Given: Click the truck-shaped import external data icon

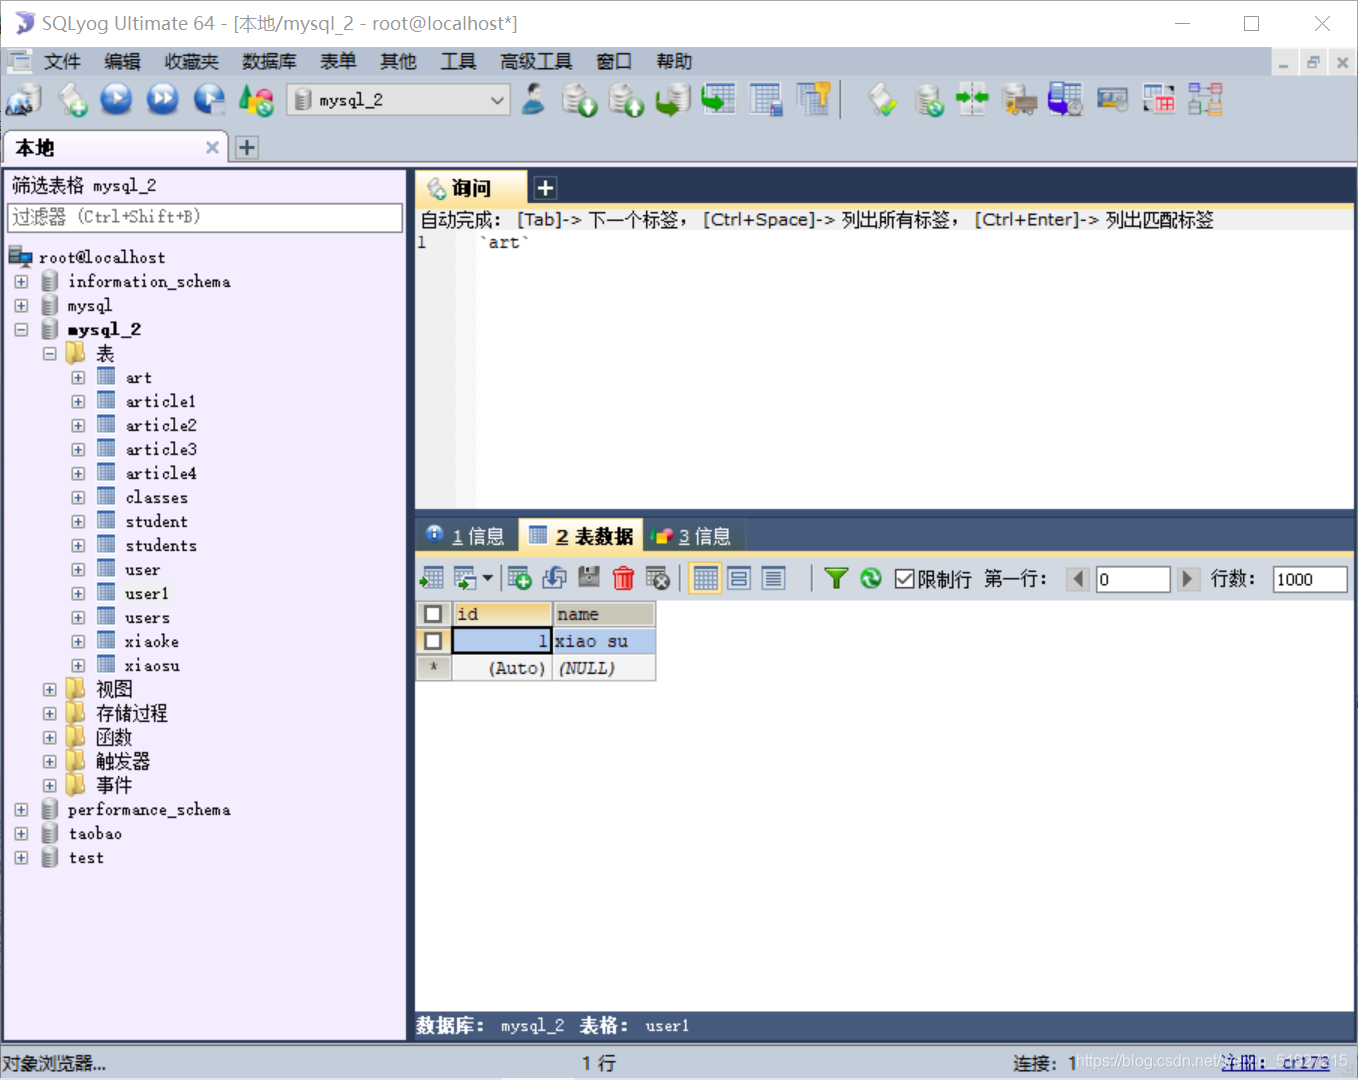Looking at the screenshot, I should (x=1019, y=100).
